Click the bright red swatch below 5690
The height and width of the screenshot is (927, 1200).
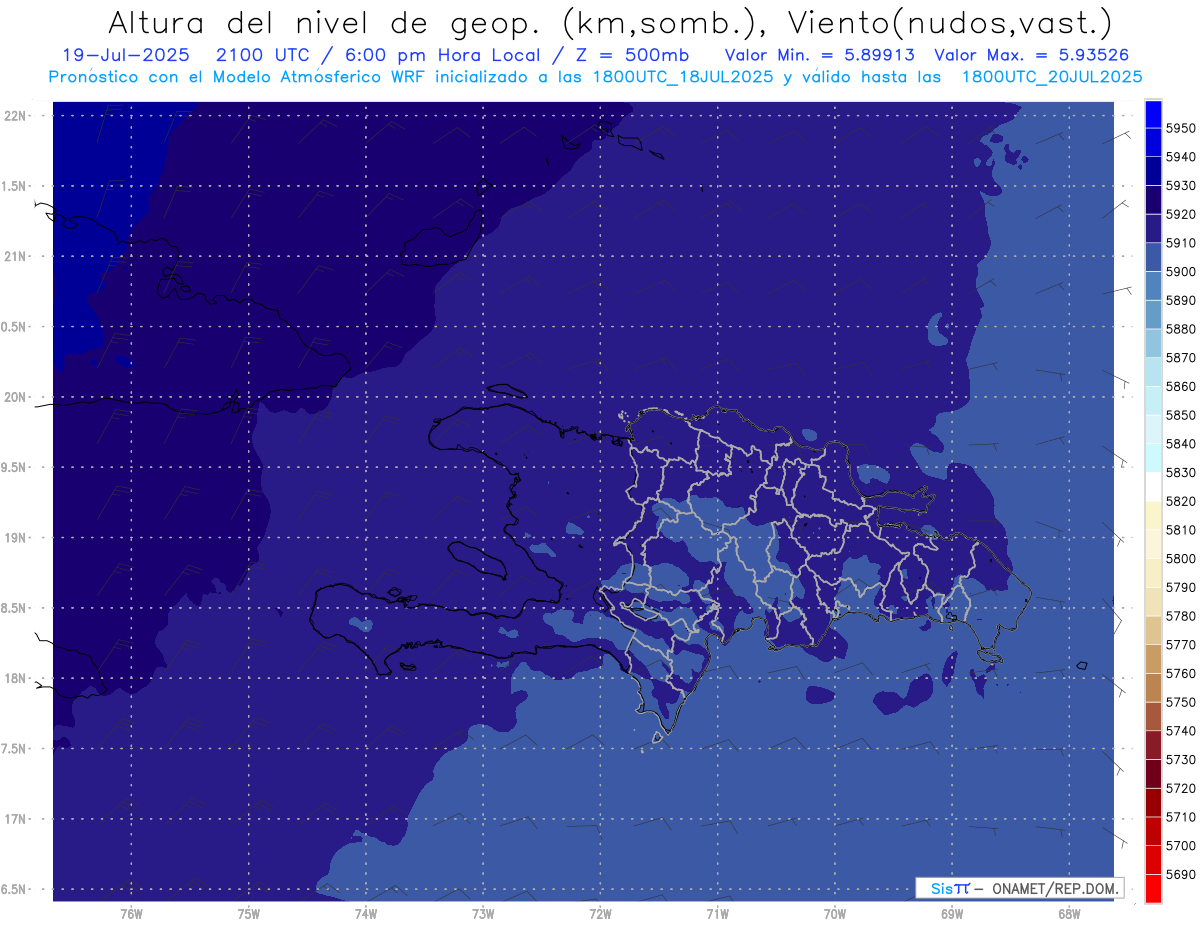pos(1153,888)
